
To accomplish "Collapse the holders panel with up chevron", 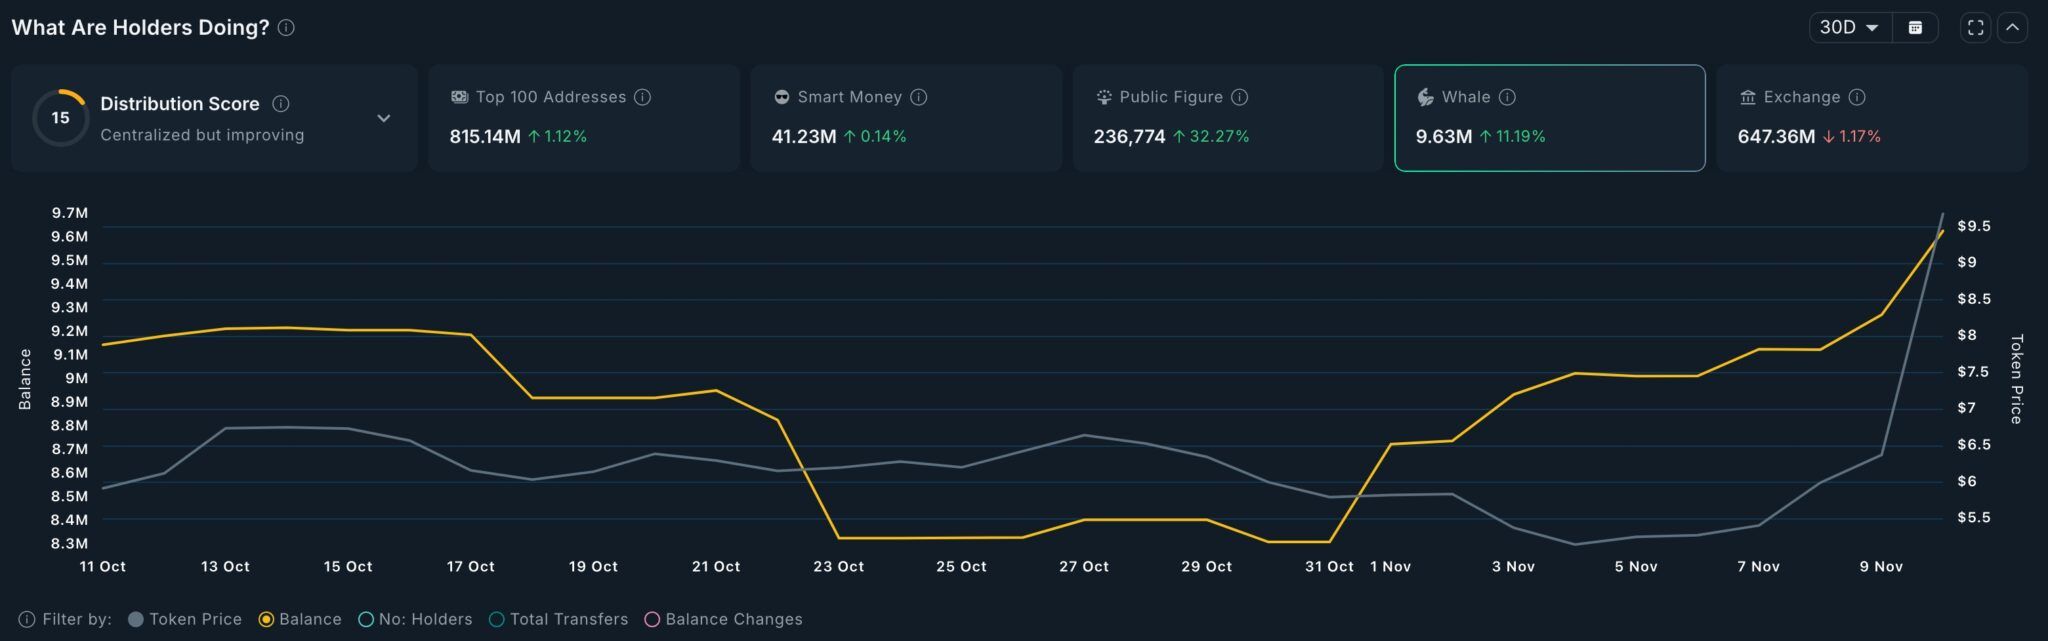I will tap(2012, 28).
